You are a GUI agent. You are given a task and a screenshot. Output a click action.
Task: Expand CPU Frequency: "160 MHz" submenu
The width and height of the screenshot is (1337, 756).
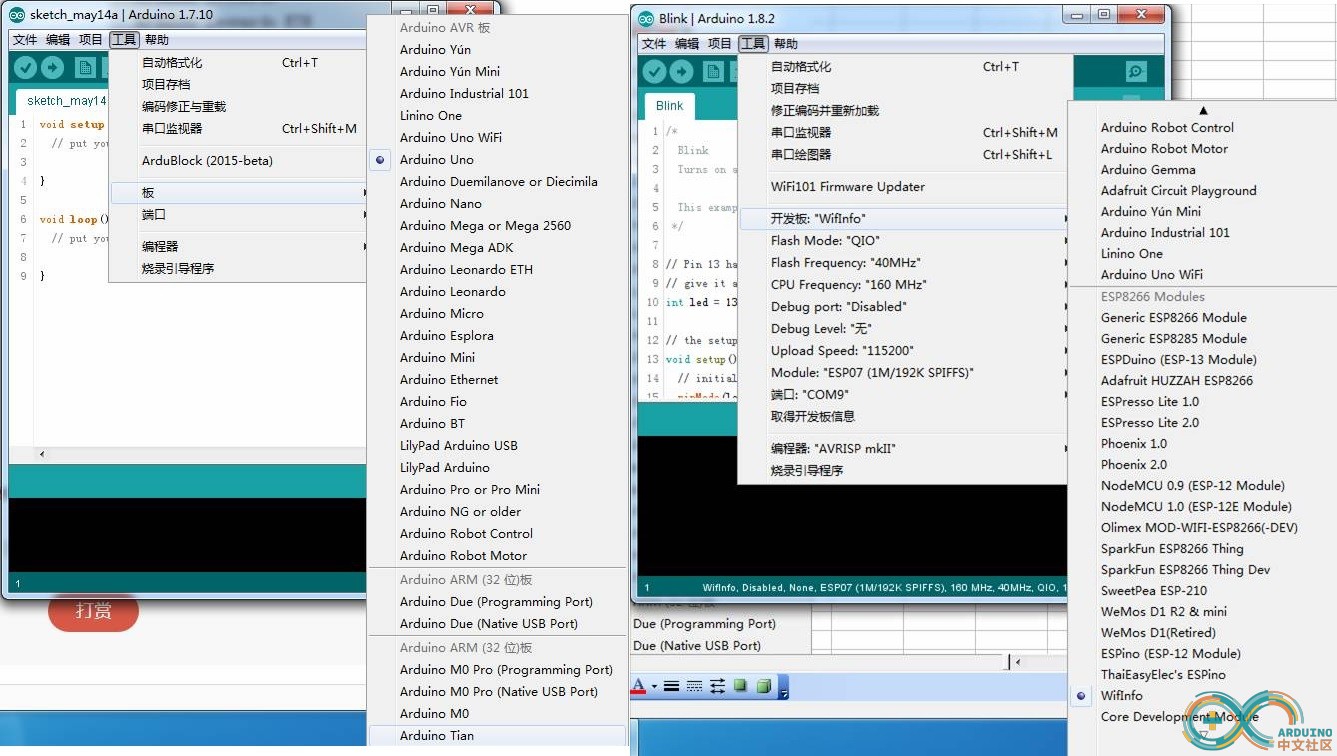(905, 284)
